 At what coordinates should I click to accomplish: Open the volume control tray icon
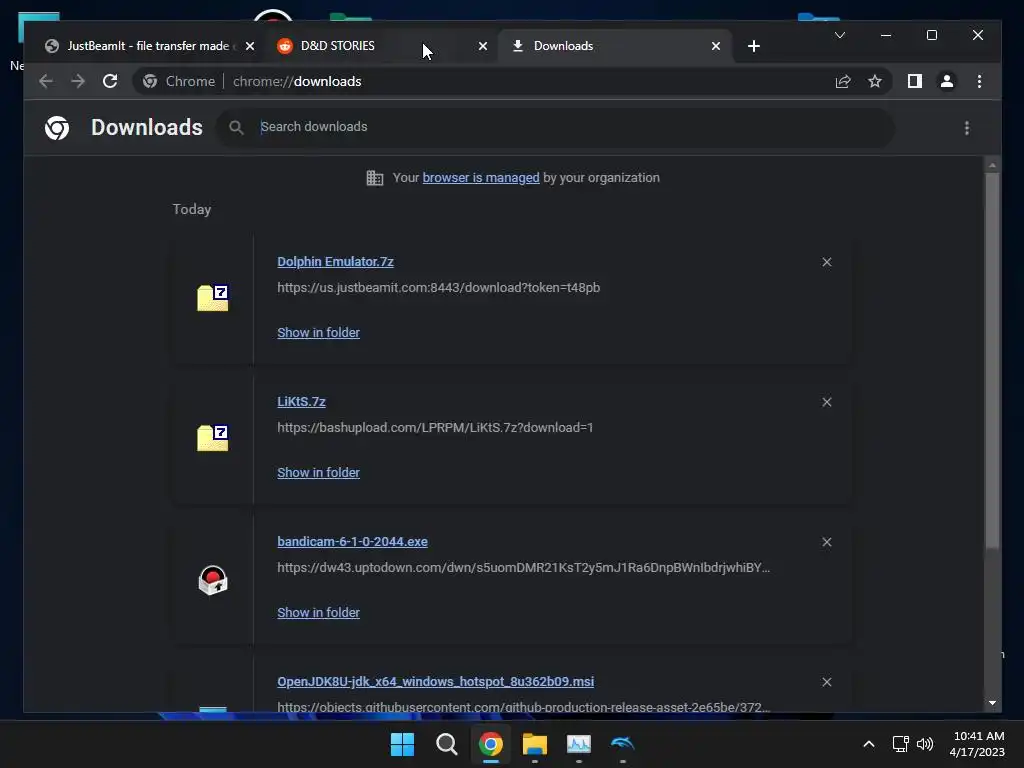(925, 744)
